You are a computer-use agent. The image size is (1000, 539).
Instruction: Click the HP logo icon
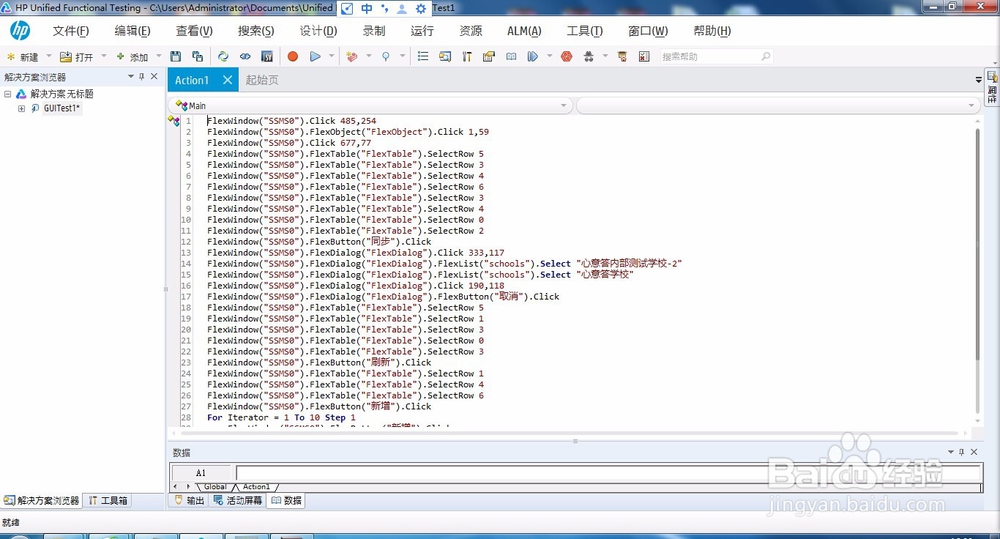pos(20,30)
